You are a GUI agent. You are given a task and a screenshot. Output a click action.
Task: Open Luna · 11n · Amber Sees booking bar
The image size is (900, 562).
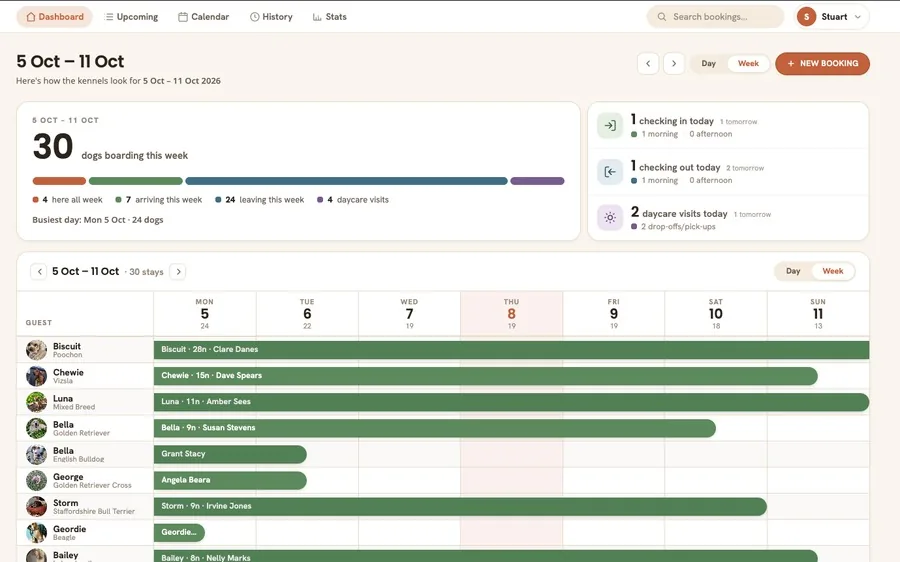point(511,402)
